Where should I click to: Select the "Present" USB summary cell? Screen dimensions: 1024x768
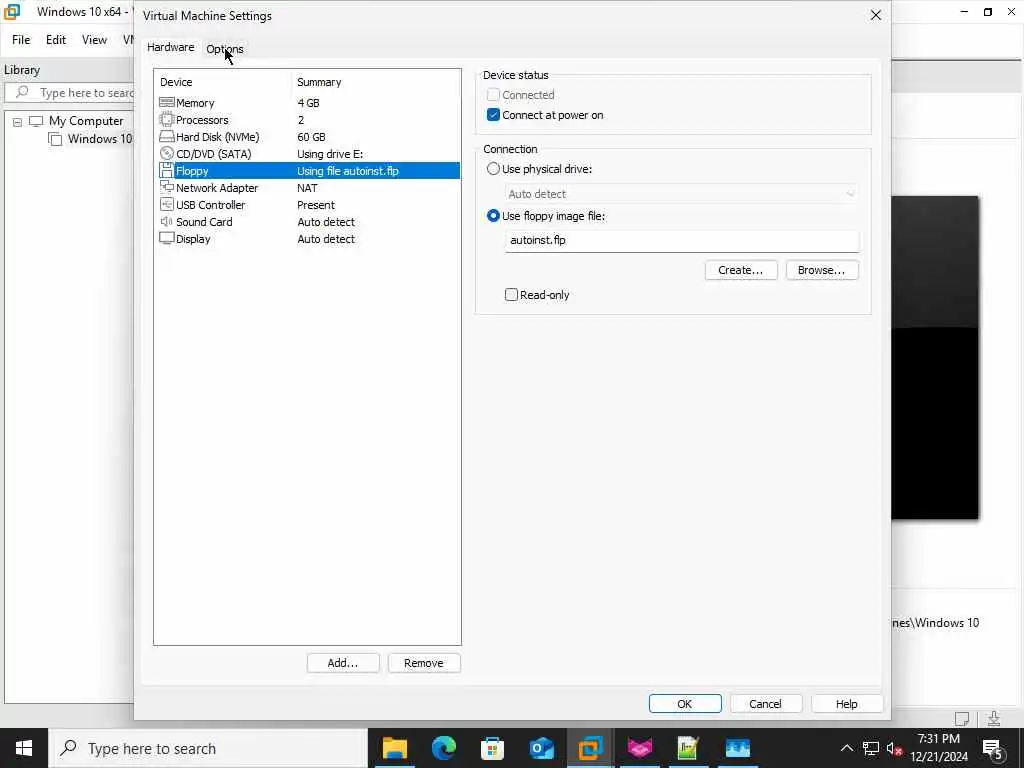pyautogui.click(x=316, y=204)
